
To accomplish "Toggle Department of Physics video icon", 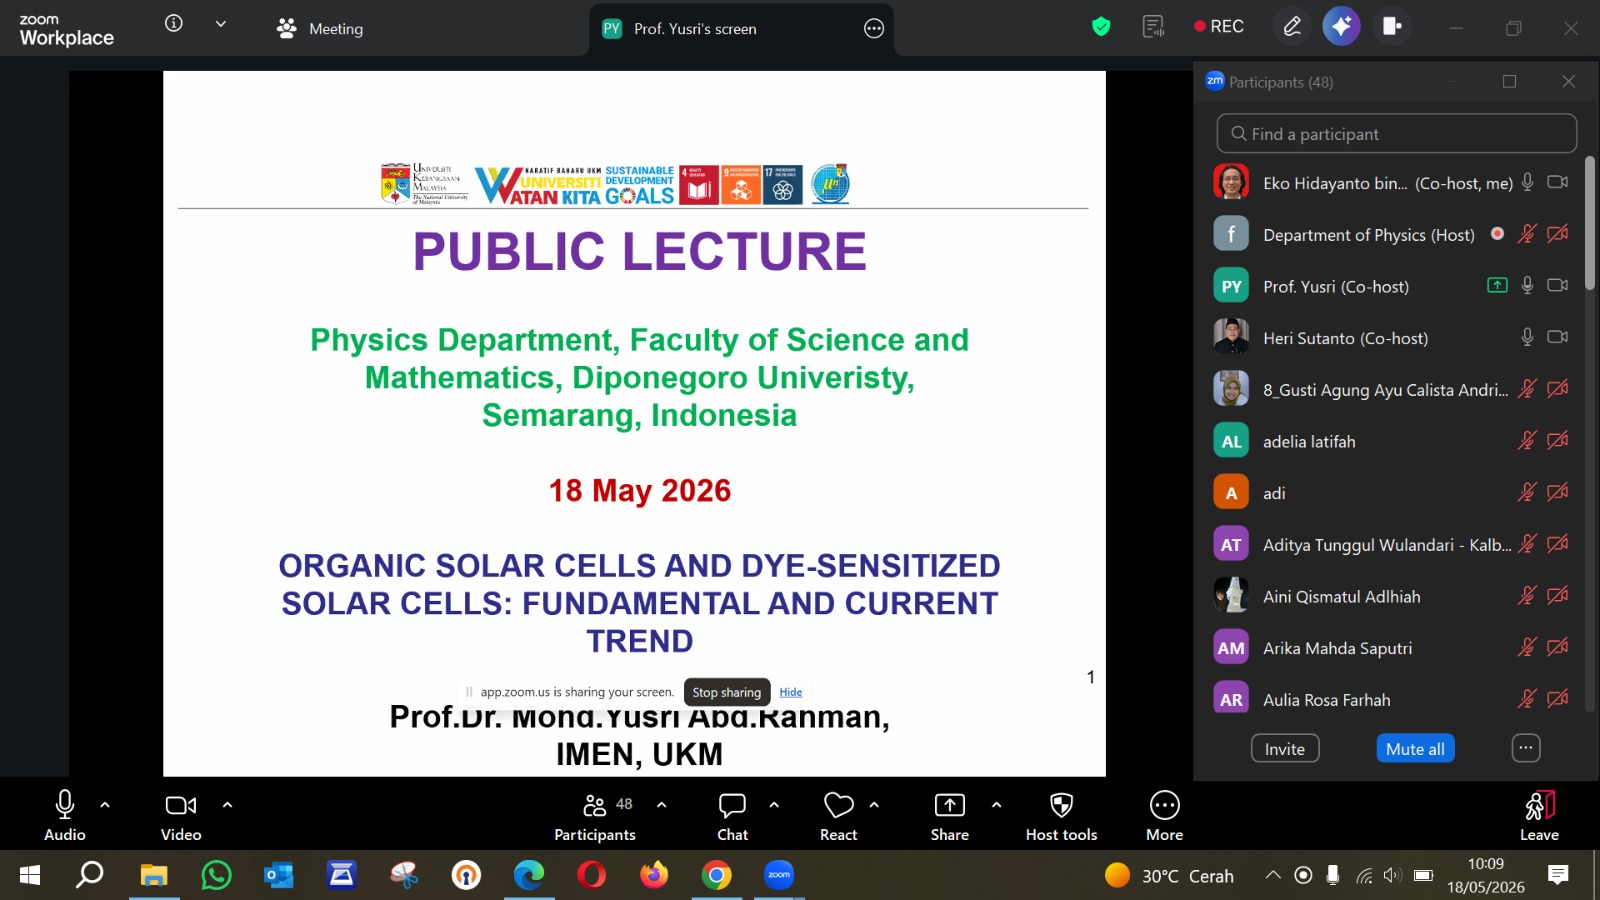I will [x=1557, y=234].
